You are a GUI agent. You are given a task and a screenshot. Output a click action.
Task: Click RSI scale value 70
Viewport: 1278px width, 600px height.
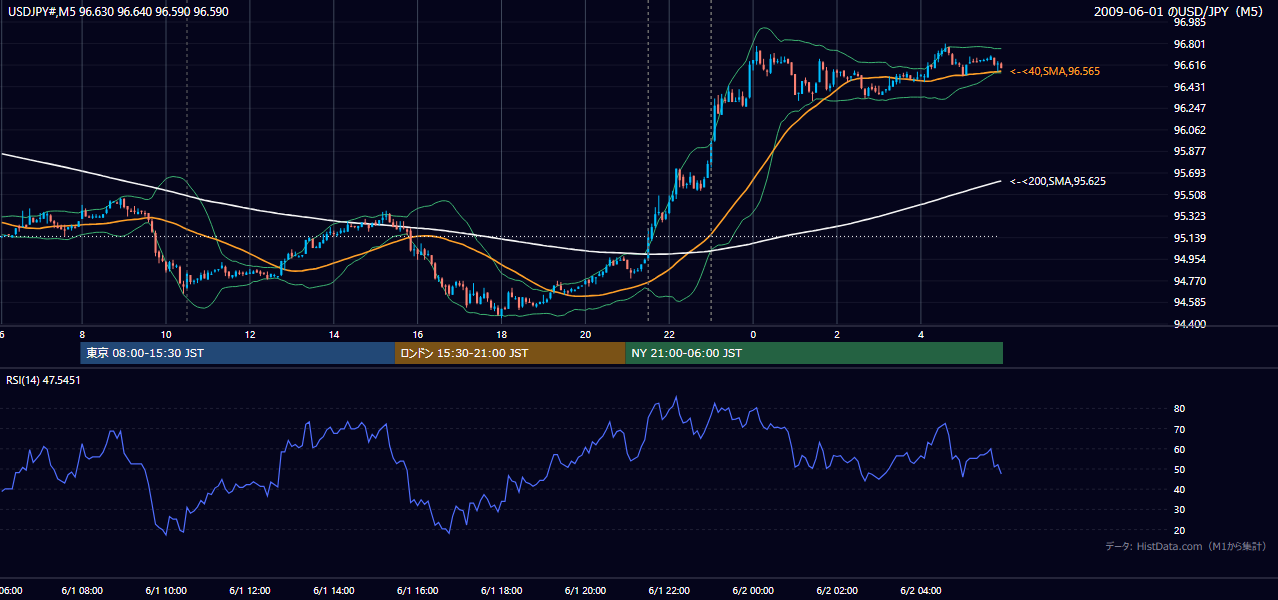click(x=1179, y=429)
